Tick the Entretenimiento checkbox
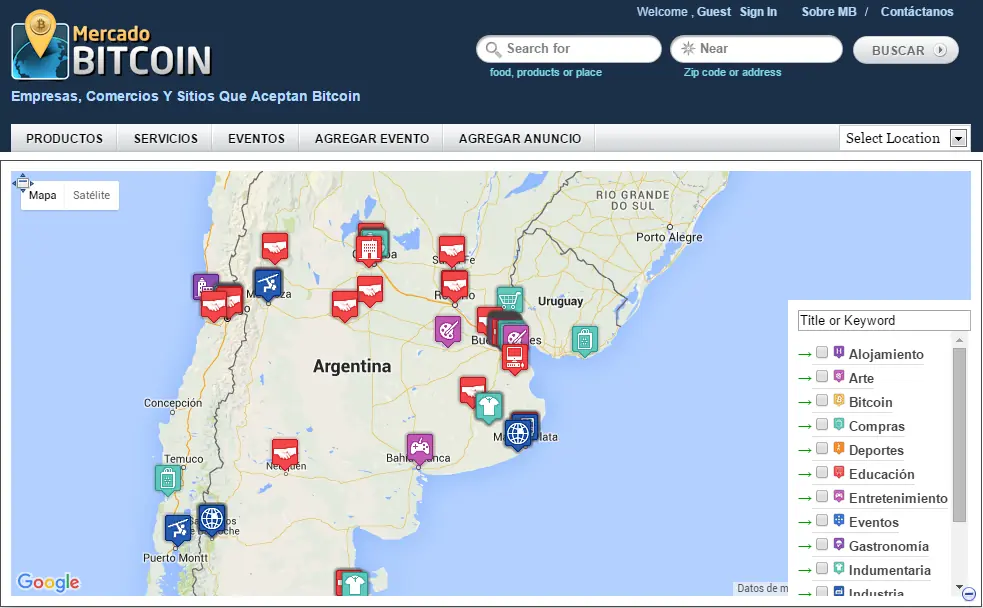This screenshot has width=983, height=608. [x=821, y=496]
